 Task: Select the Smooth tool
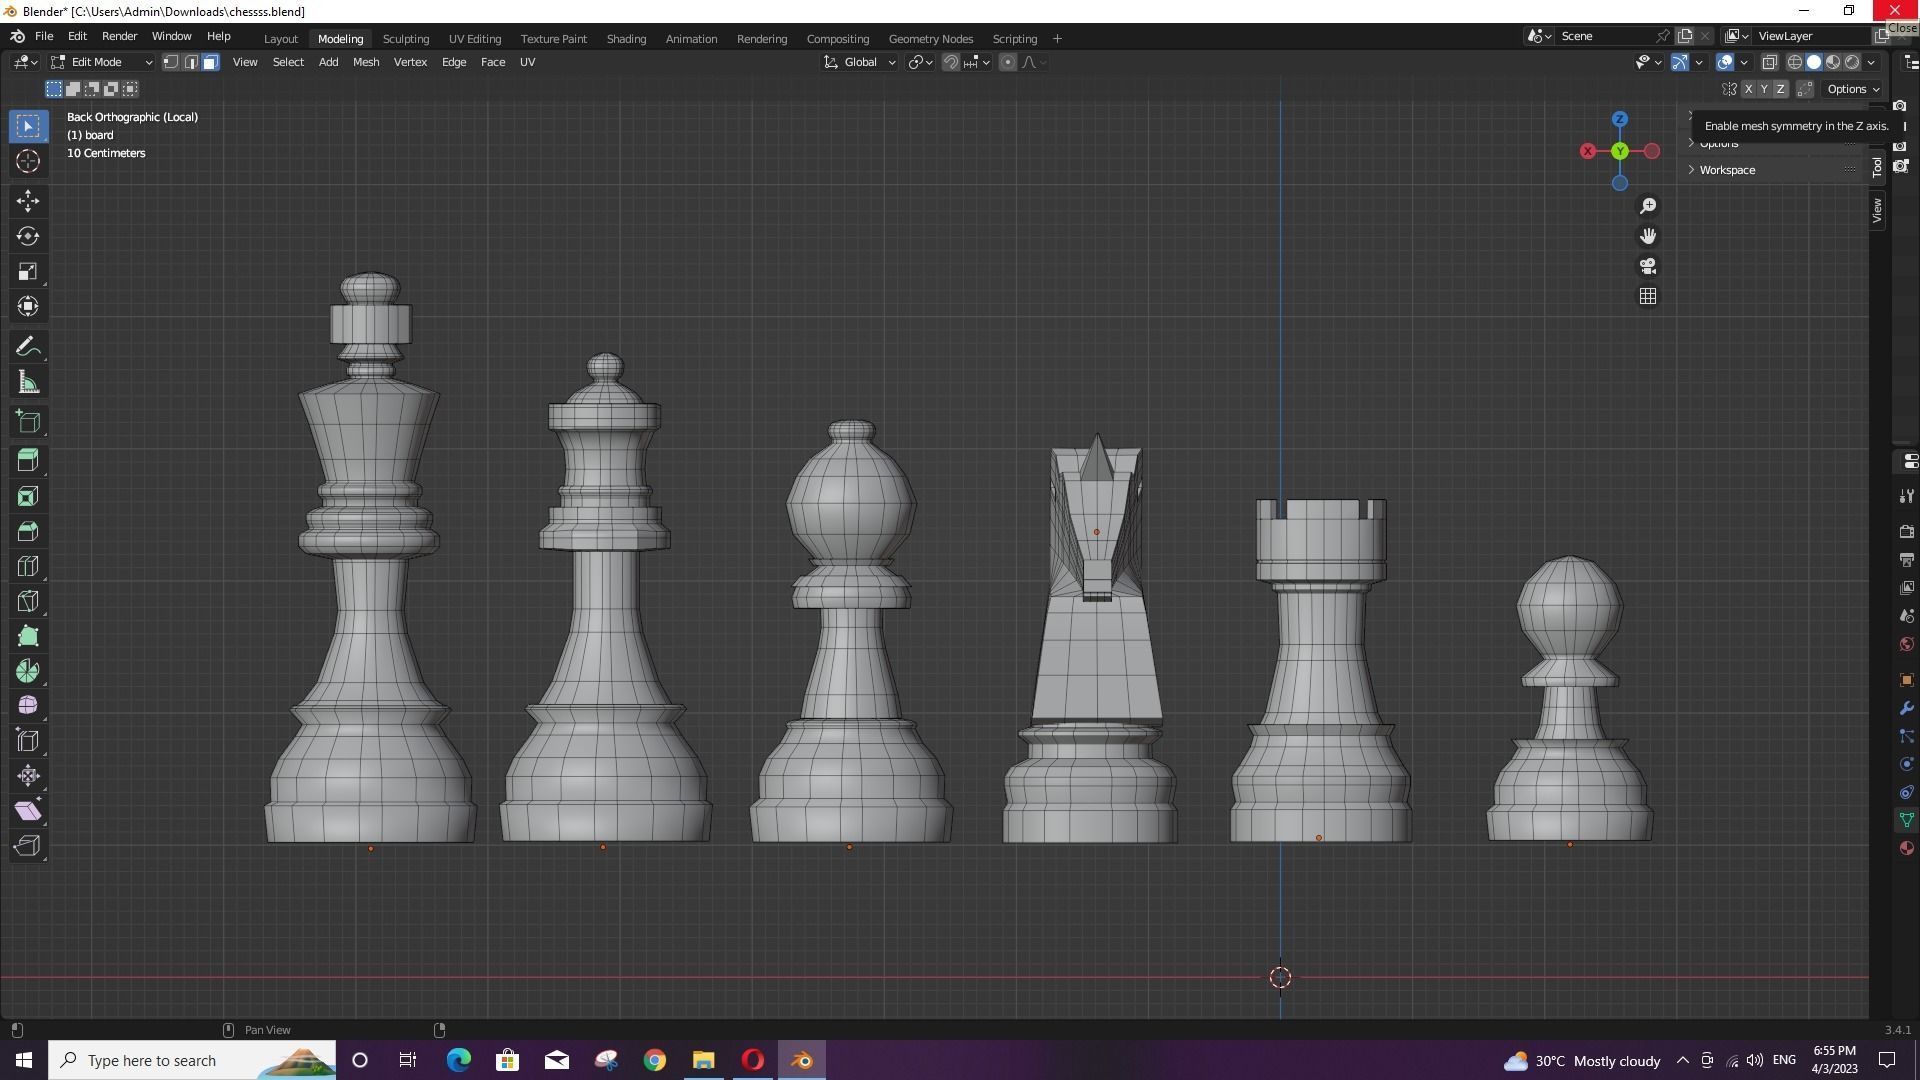click(28, 706)
